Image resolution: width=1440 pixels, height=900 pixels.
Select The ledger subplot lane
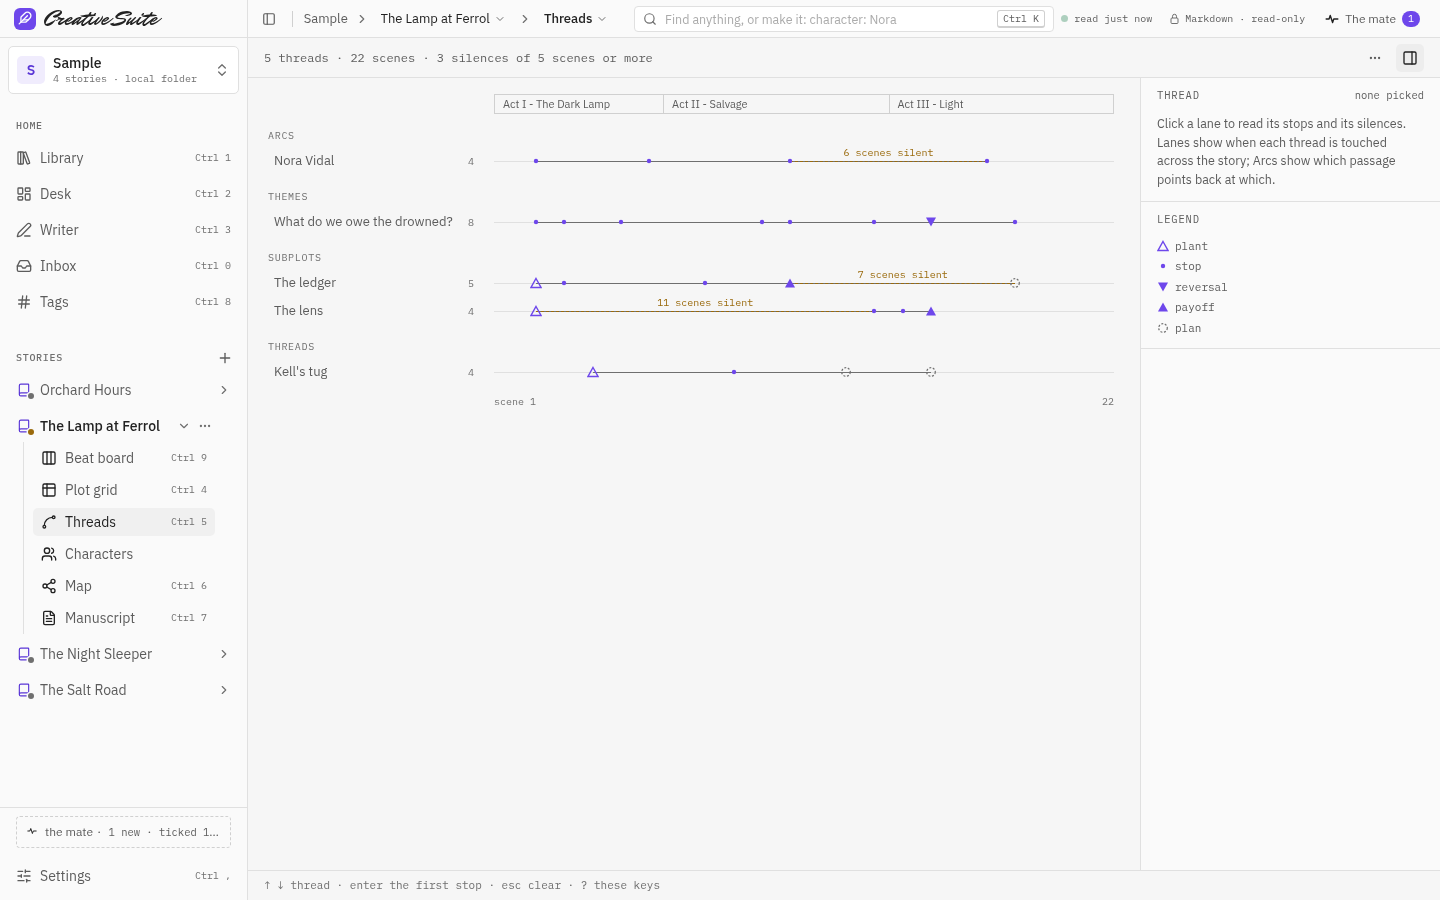pos(690,283)
